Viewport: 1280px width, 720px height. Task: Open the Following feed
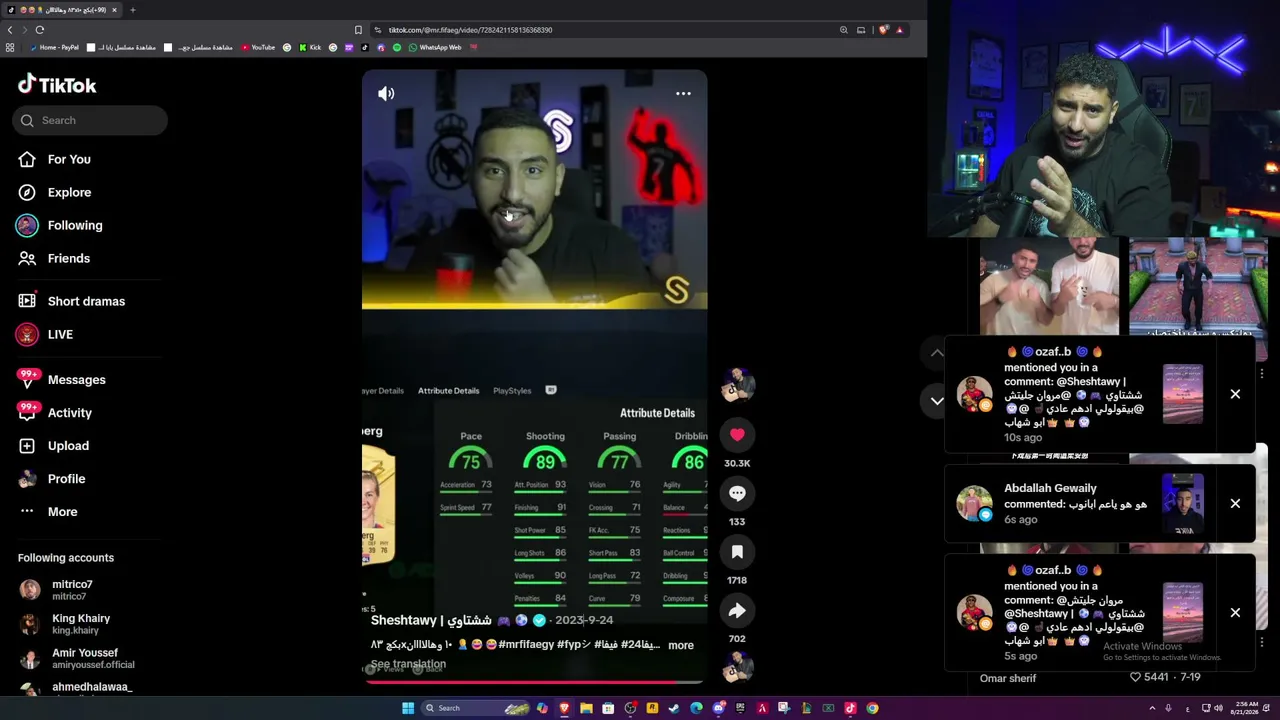[x=75, y=225]
